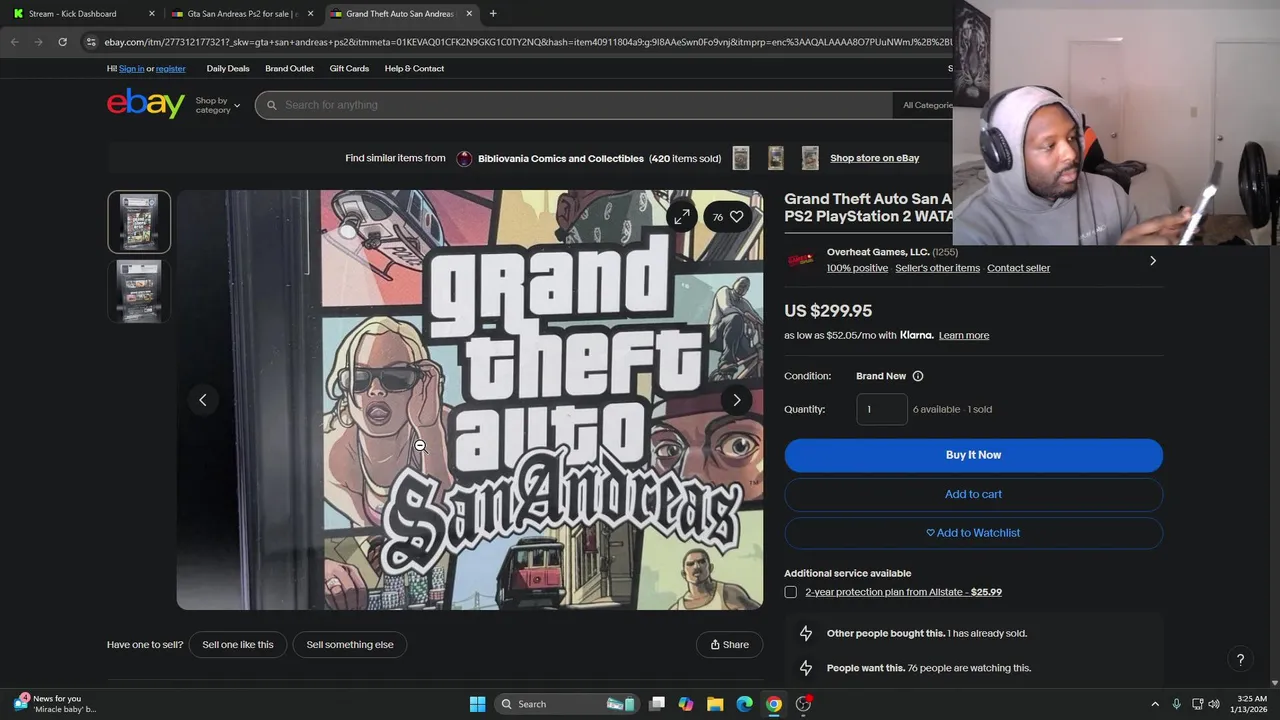Check the 2-year Allstate protection plan box
Viewport: 1280px width, 720px height.
[791, 592]
